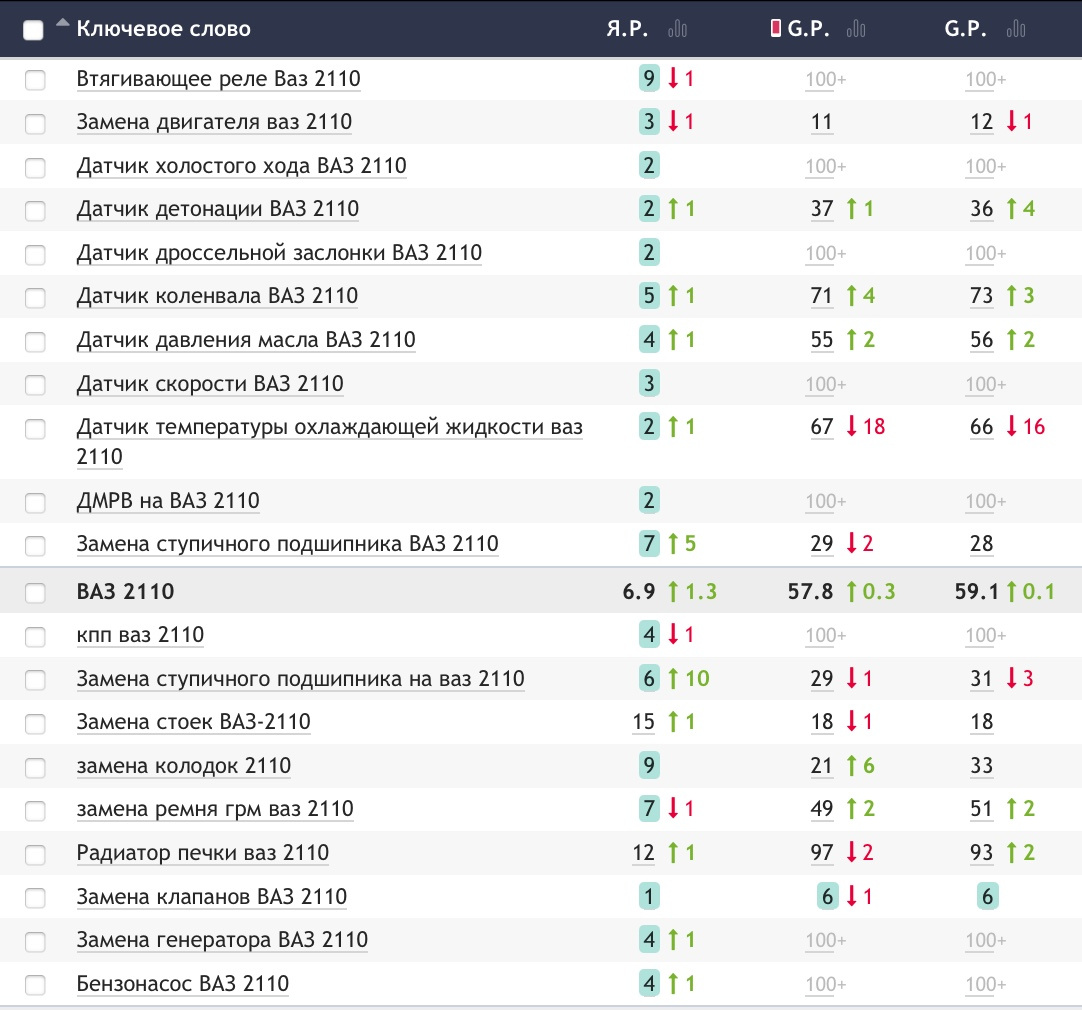This screenshot has height=1010, width=1082.
Task: Select the Замена двигателя ваз 2110 row checkbox
Action: tap(35, 123)
